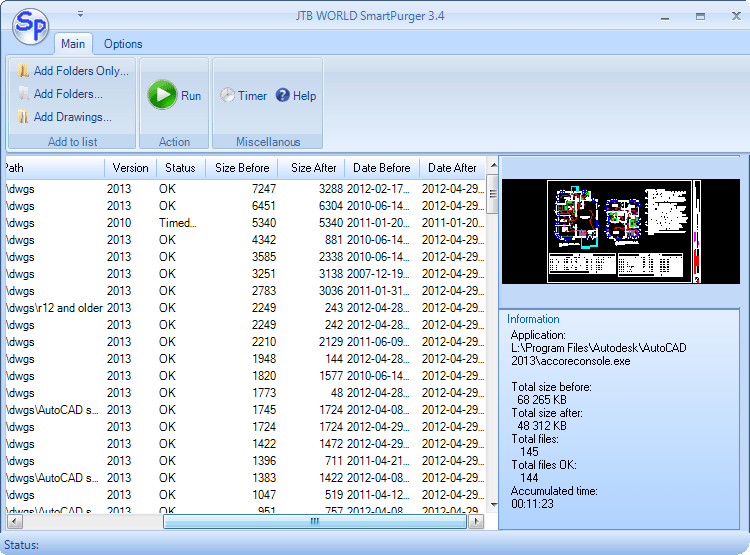Switch to the Options ribbon tab
Viewport: 750px width, 555px height.
(123, 44)
